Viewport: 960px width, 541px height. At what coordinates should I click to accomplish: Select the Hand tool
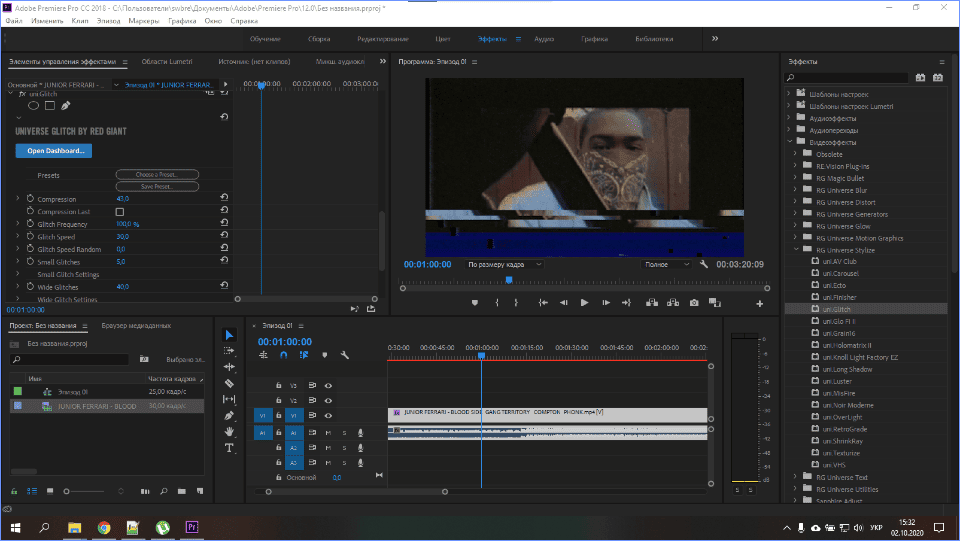pyautogui.click(x=229, y=431)
